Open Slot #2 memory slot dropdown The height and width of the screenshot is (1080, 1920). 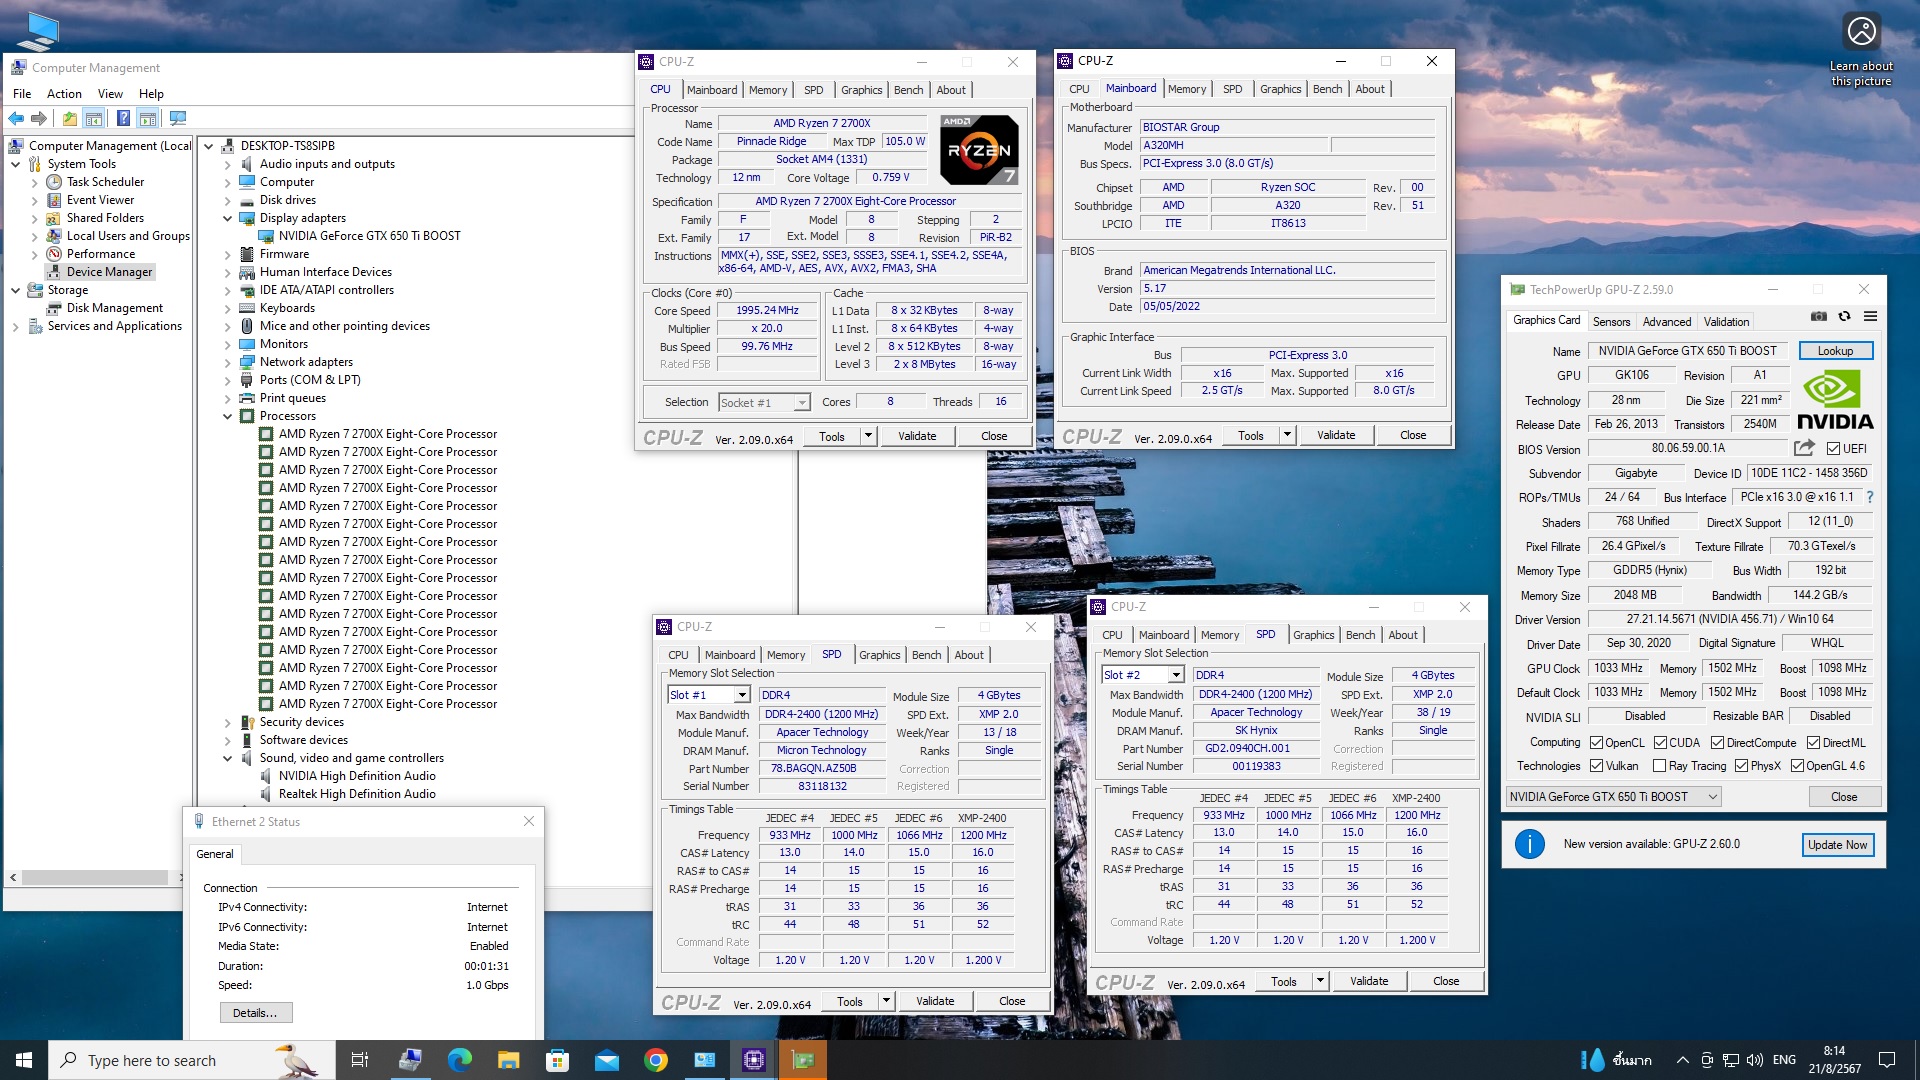pyautogui.click(x=1143, y=675)
